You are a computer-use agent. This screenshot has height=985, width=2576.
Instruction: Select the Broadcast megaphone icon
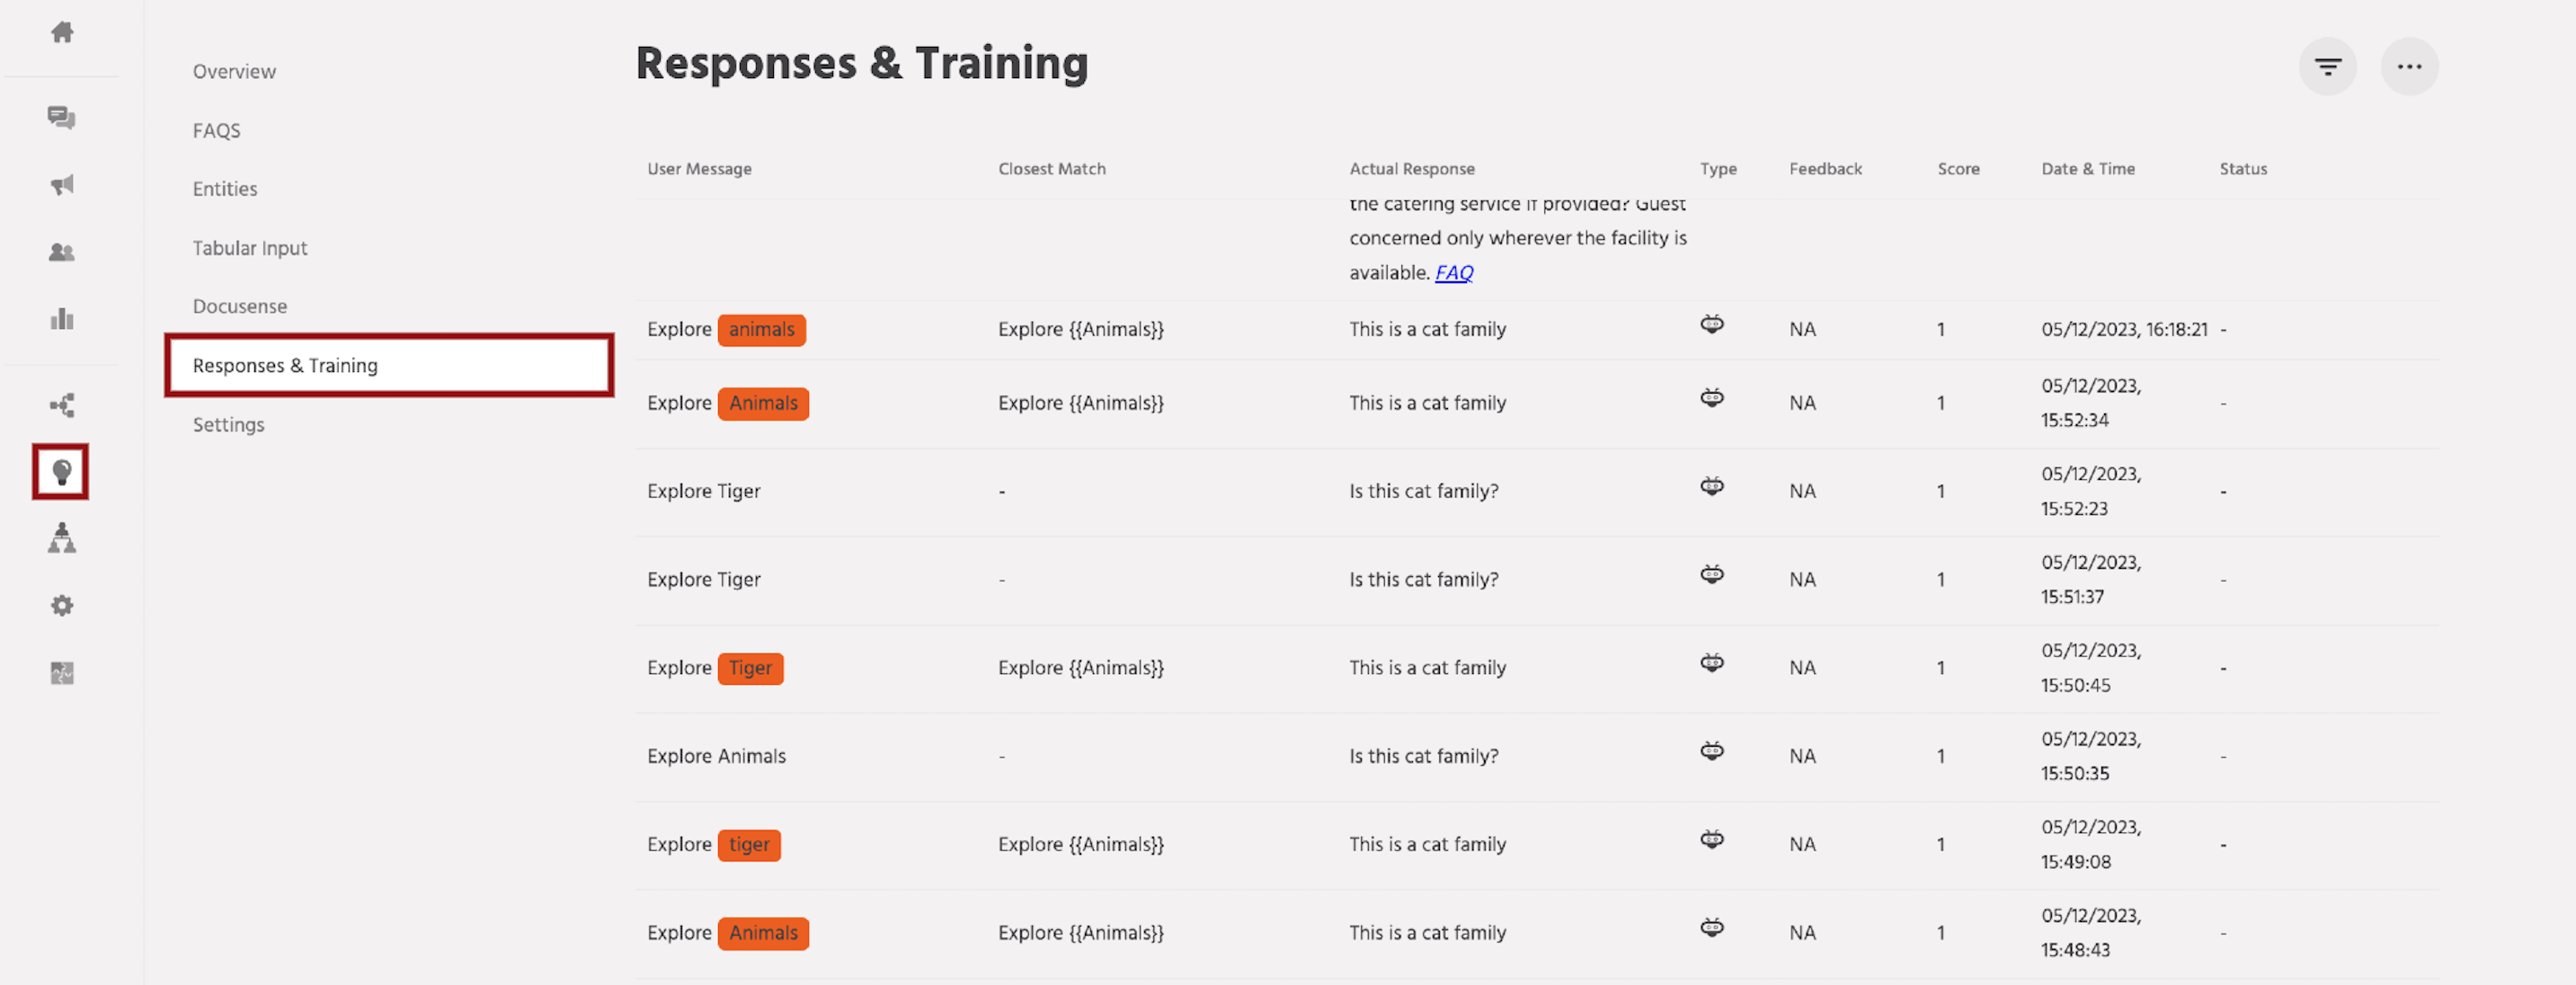(x=61, y=184)
